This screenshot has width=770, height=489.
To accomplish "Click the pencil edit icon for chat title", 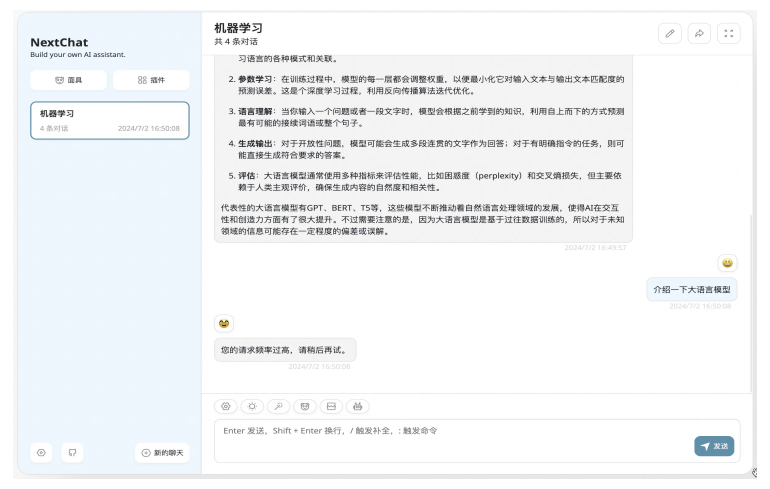I will pos(670,33).
